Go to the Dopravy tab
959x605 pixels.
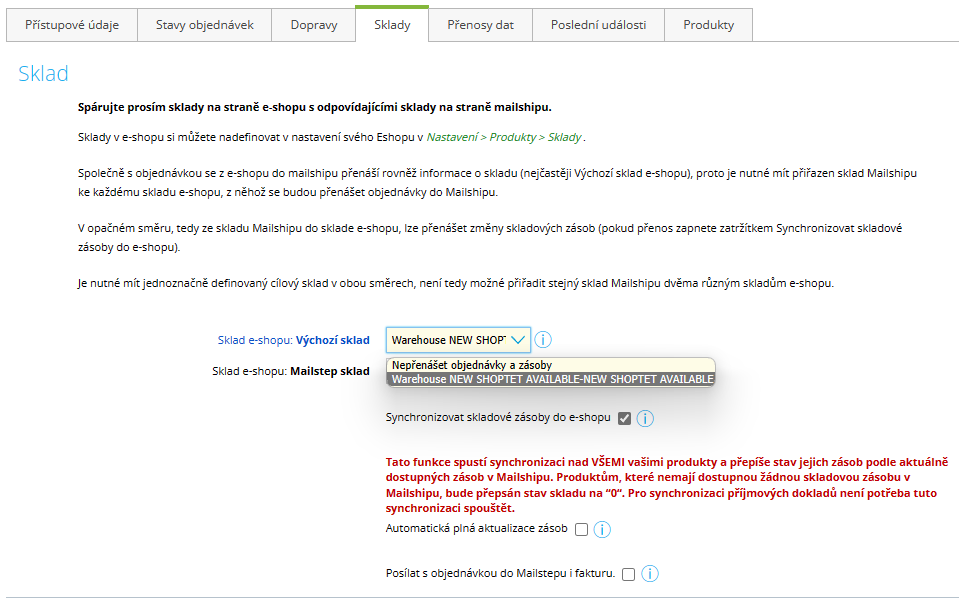point(313,25)
